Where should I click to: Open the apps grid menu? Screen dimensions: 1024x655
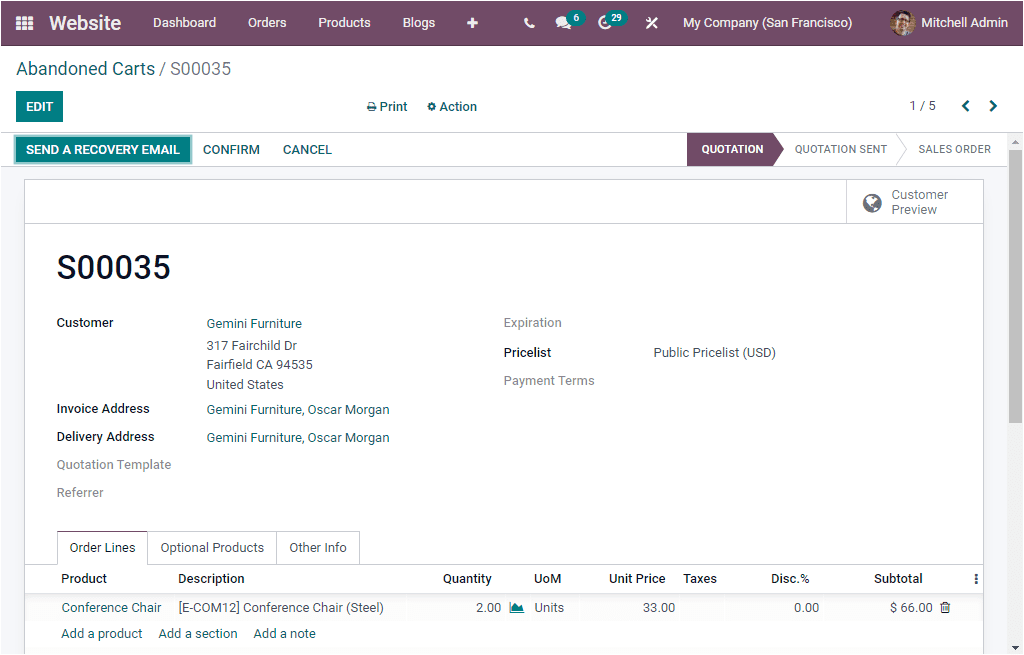23,23
